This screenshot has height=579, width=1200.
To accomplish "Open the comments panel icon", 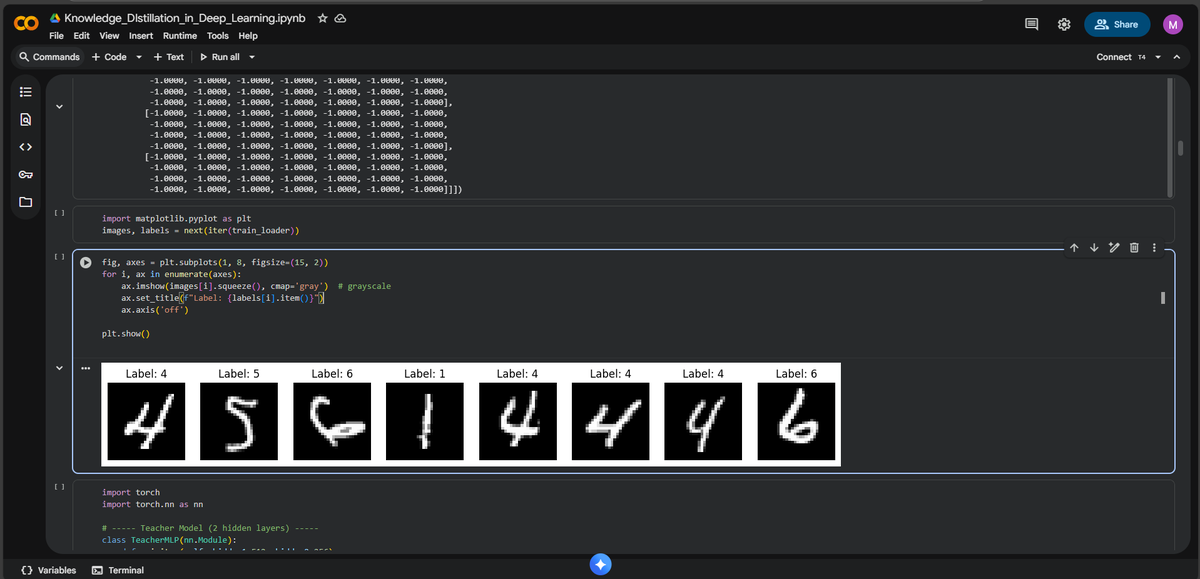I will [x=1031, y=23].
